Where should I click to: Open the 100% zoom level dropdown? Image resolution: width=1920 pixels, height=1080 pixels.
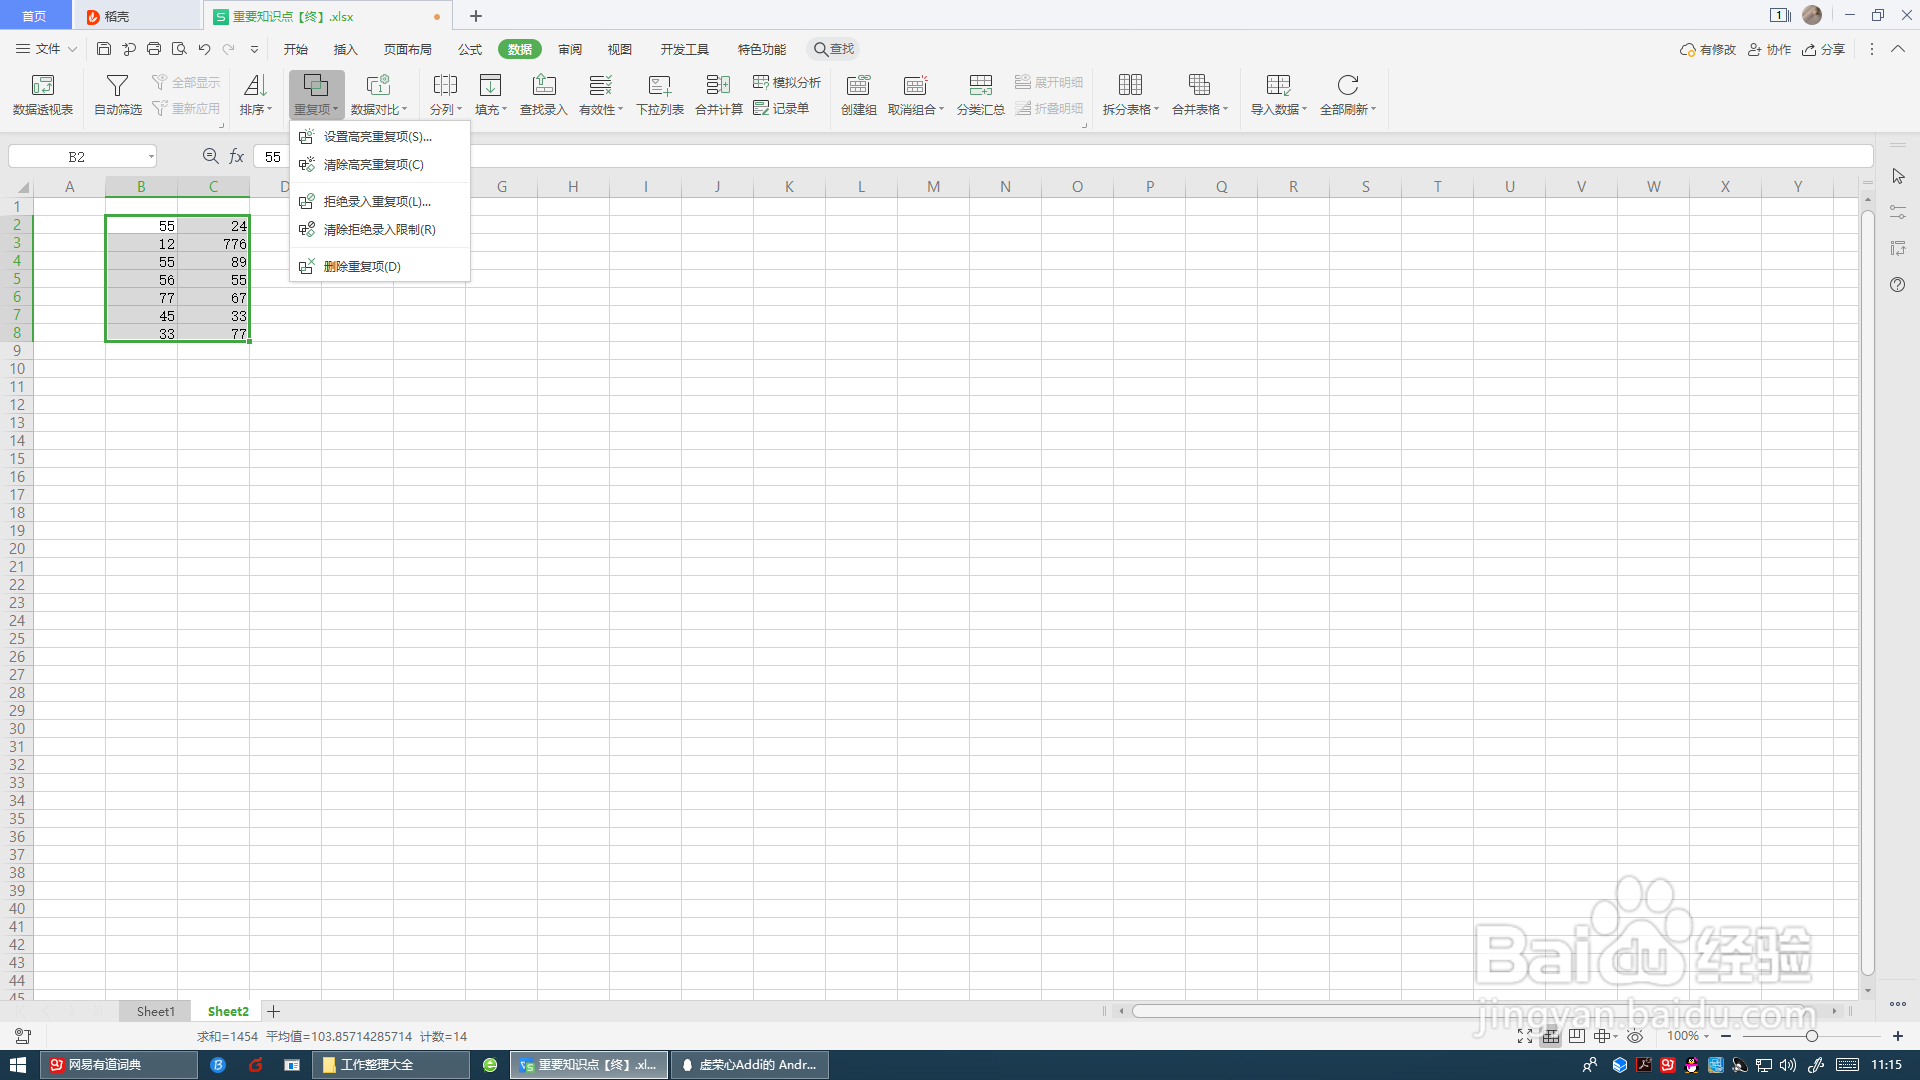click(1688, 1036)
